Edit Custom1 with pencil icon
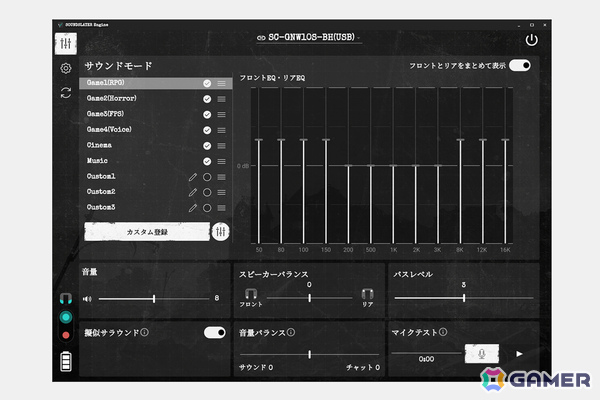The width and height of the screenshot is (600, 400). click(192, 177)
